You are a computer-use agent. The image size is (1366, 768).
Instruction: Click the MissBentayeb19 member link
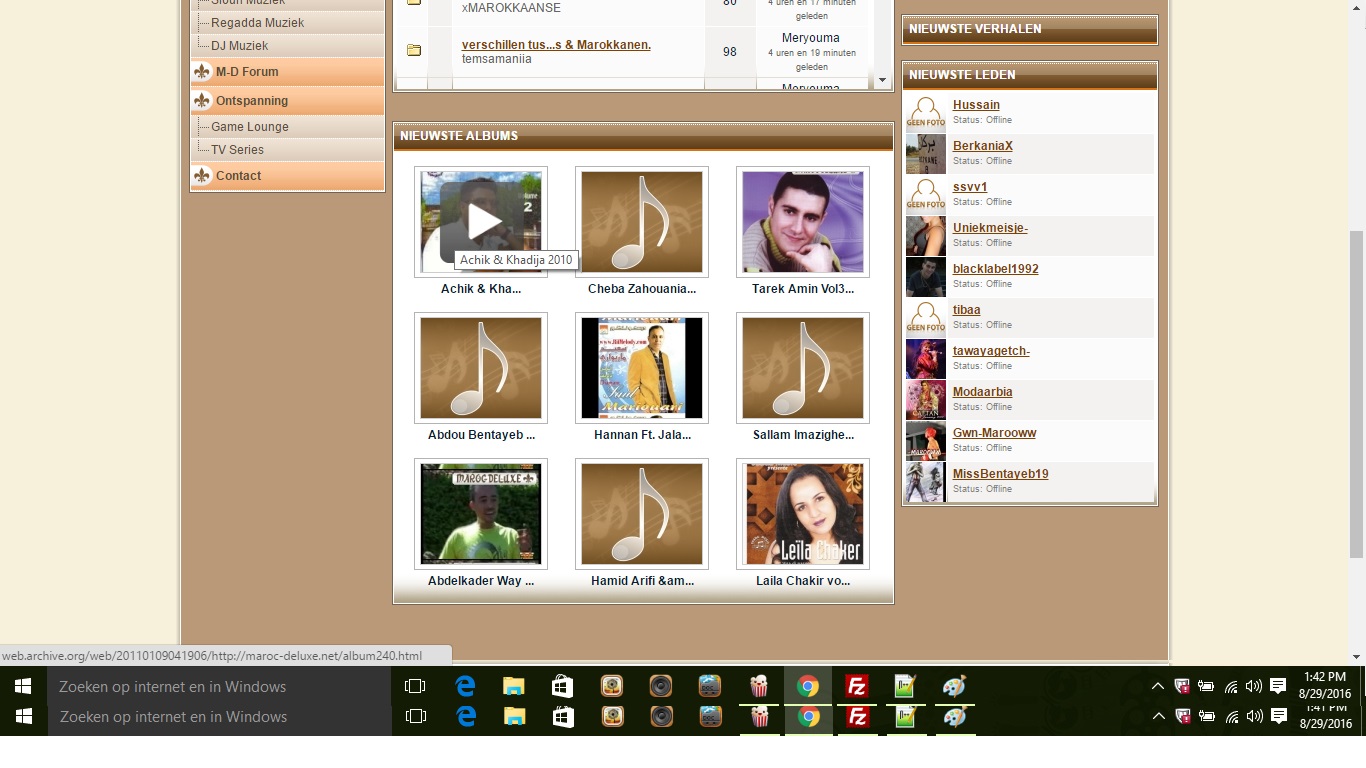click(1000, 474)
